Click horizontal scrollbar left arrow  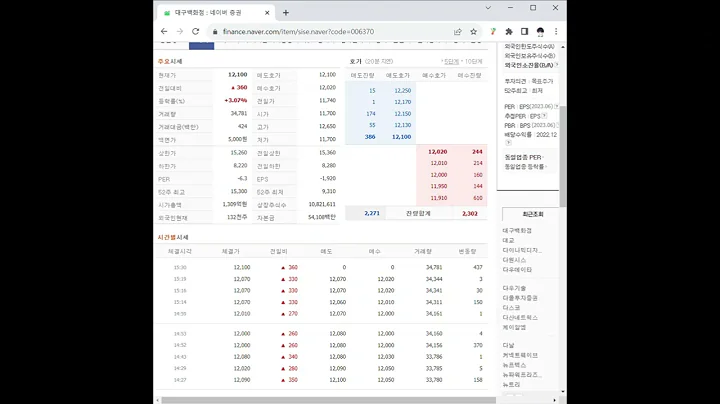pyautogui.click(x=158, y=400)
